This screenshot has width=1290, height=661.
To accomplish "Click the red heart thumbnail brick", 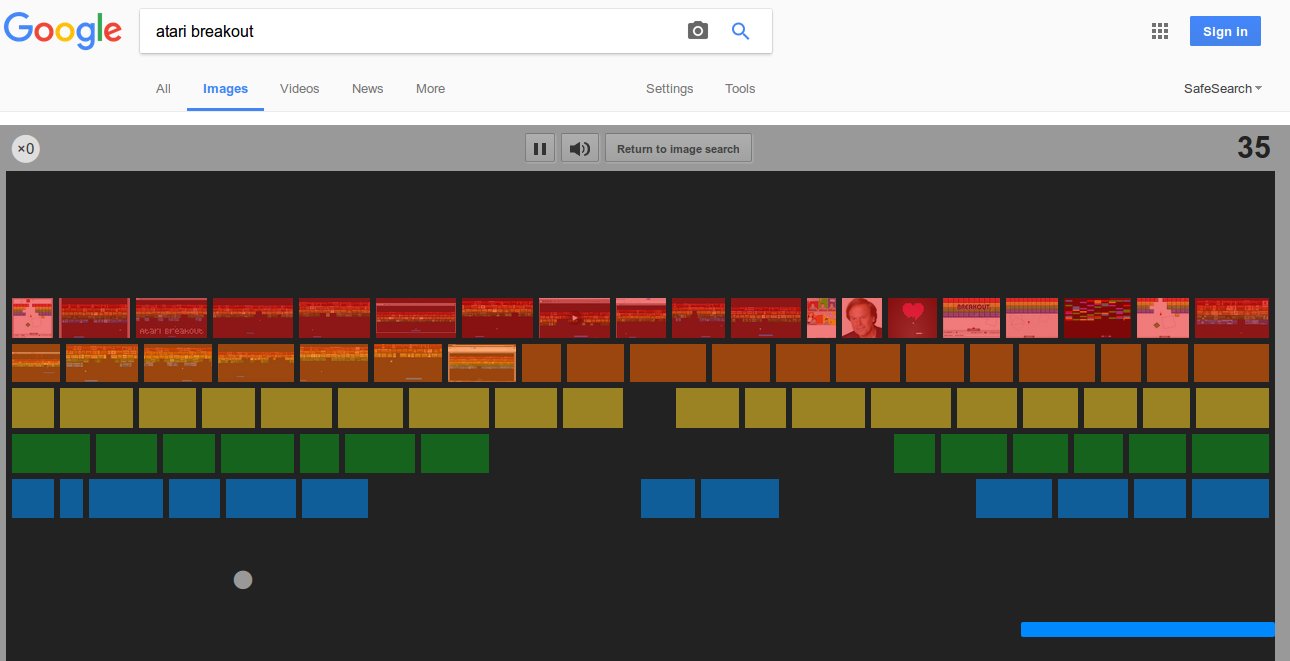I will tap(912, 318).
